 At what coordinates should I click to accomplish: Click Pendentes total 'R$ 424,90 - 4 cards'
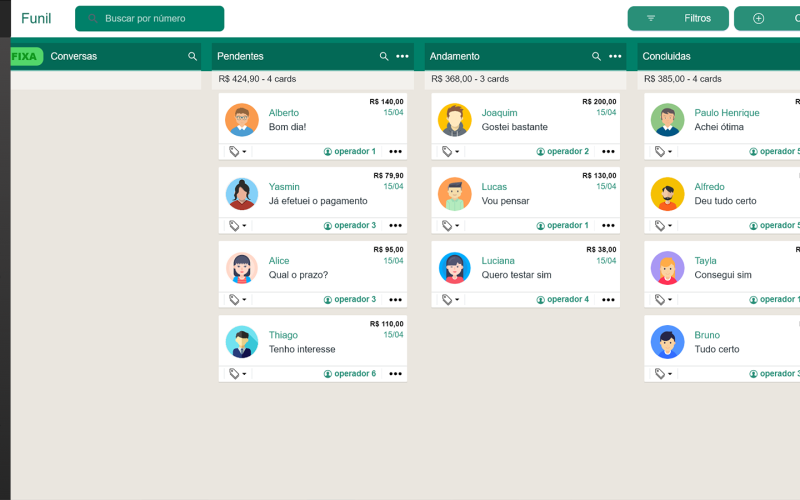257,79
